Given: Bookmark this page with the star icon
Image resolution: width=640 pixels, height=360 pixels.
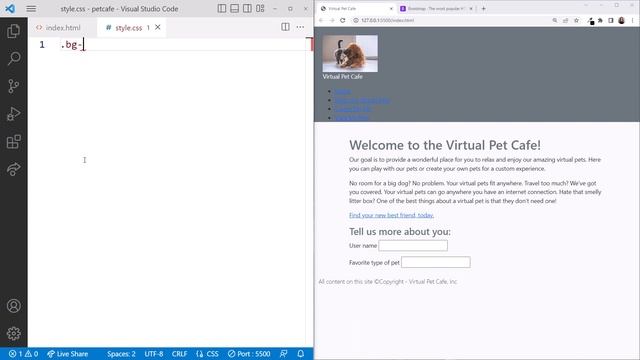Looking at the screenshot, I should pos(576,20).
